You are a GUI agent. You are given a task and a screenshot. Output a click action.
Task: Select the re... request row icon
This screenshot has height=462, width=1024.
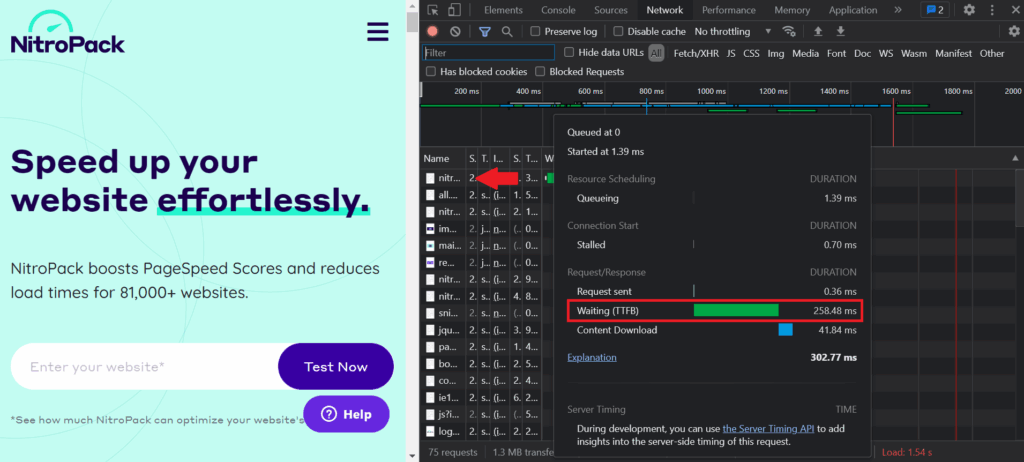pyautogui.click(x=430, y=262)
